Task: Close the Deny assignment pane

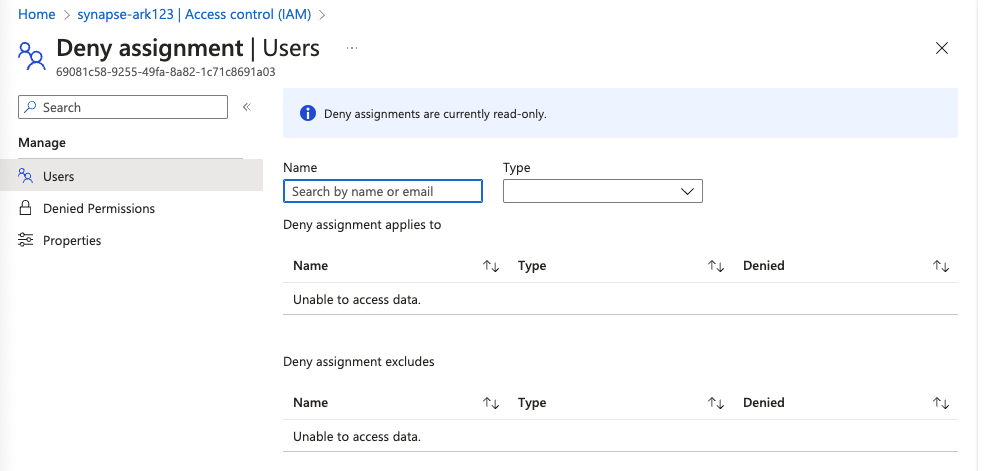Action: (941, 48)
